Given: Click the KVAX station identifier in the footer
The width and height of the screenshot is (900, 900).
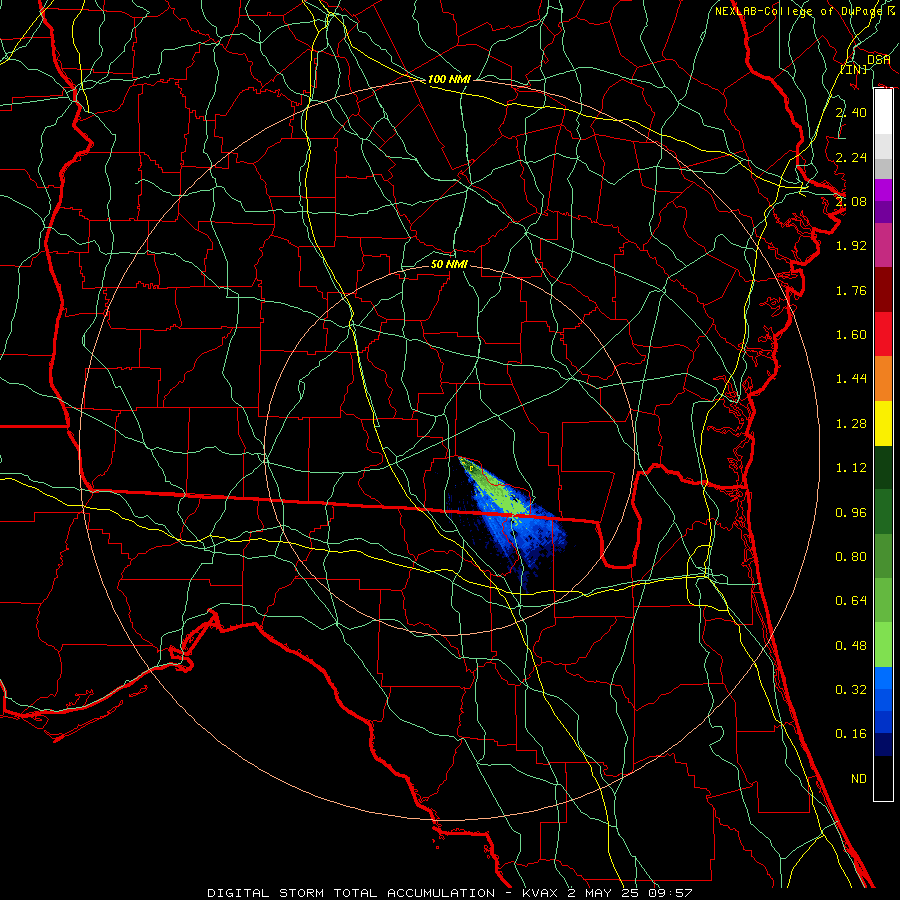Looking at the screenshot, I should pos(542,893).
